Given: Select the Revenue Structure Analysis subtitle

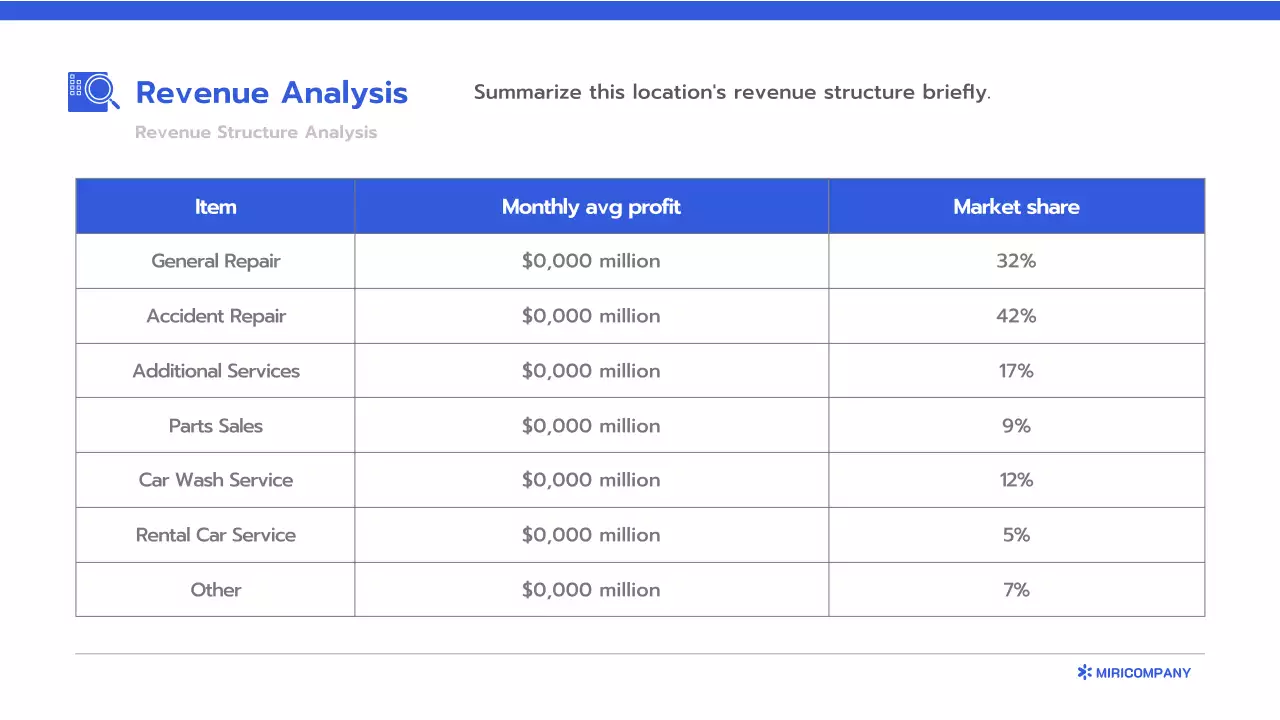Looking at the screenshot, I should [256, 133].
